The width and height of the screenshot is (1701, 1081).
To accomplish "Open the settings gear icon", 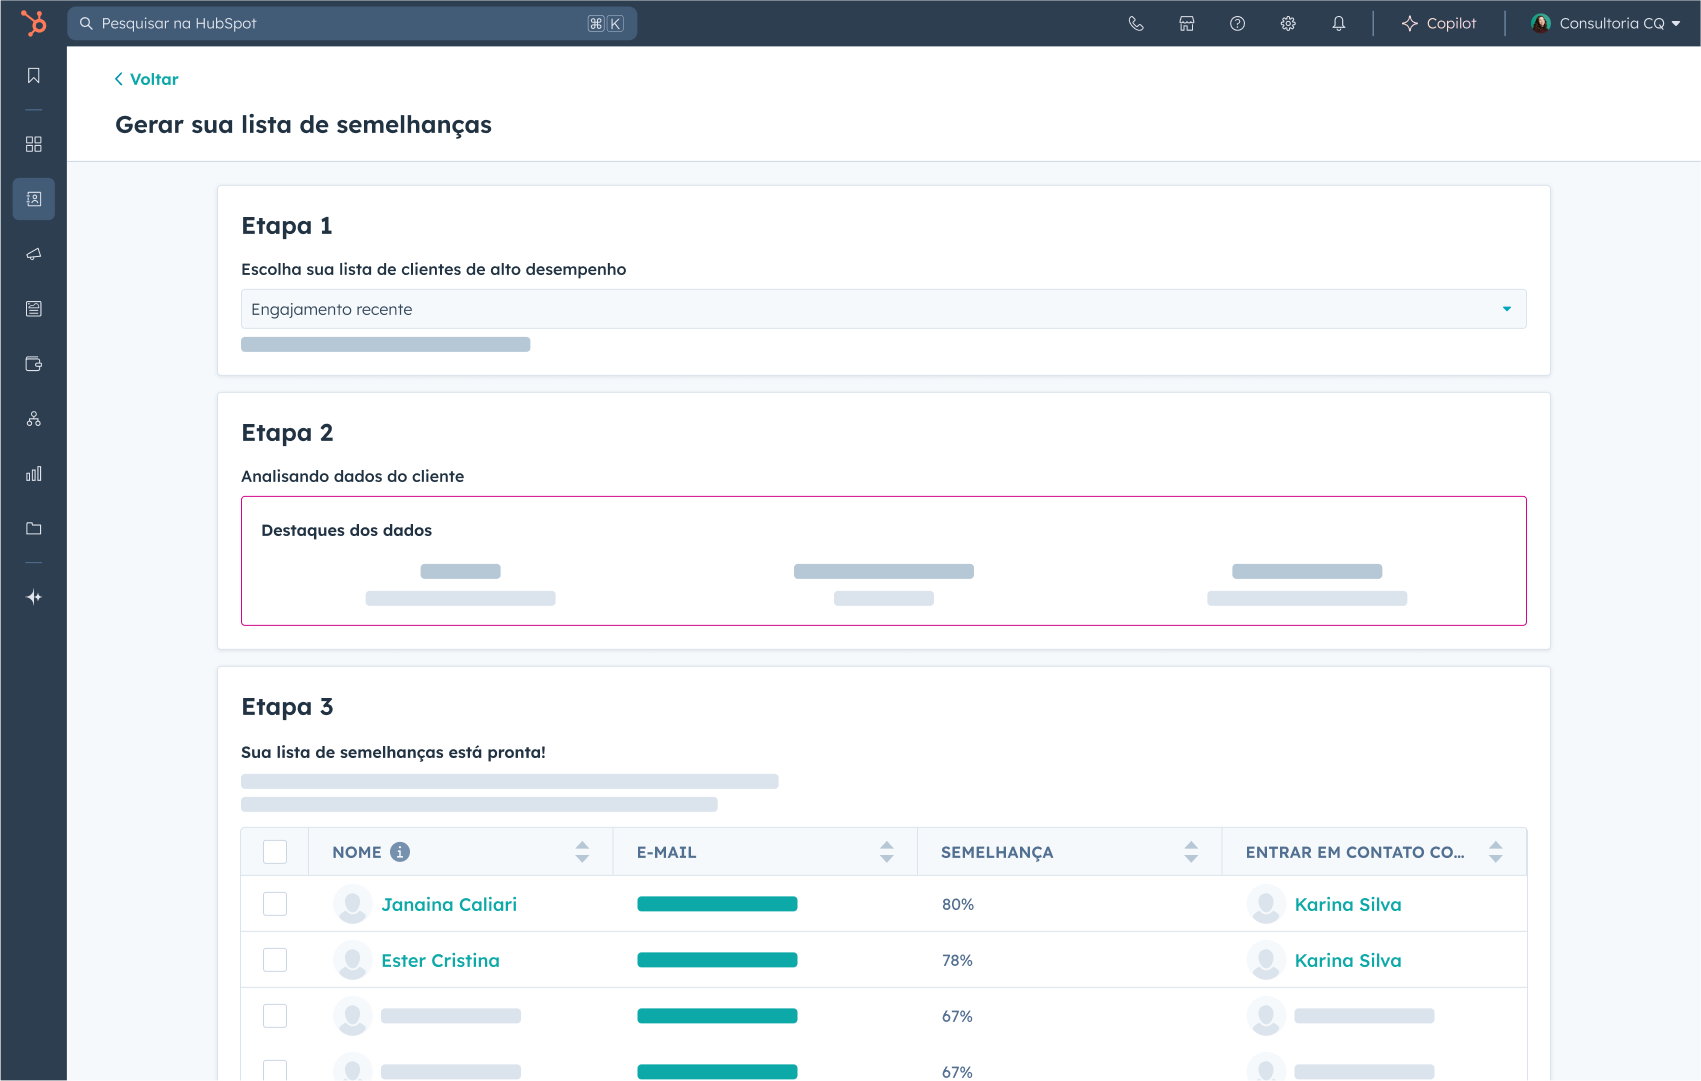I will click(1288, 23).
